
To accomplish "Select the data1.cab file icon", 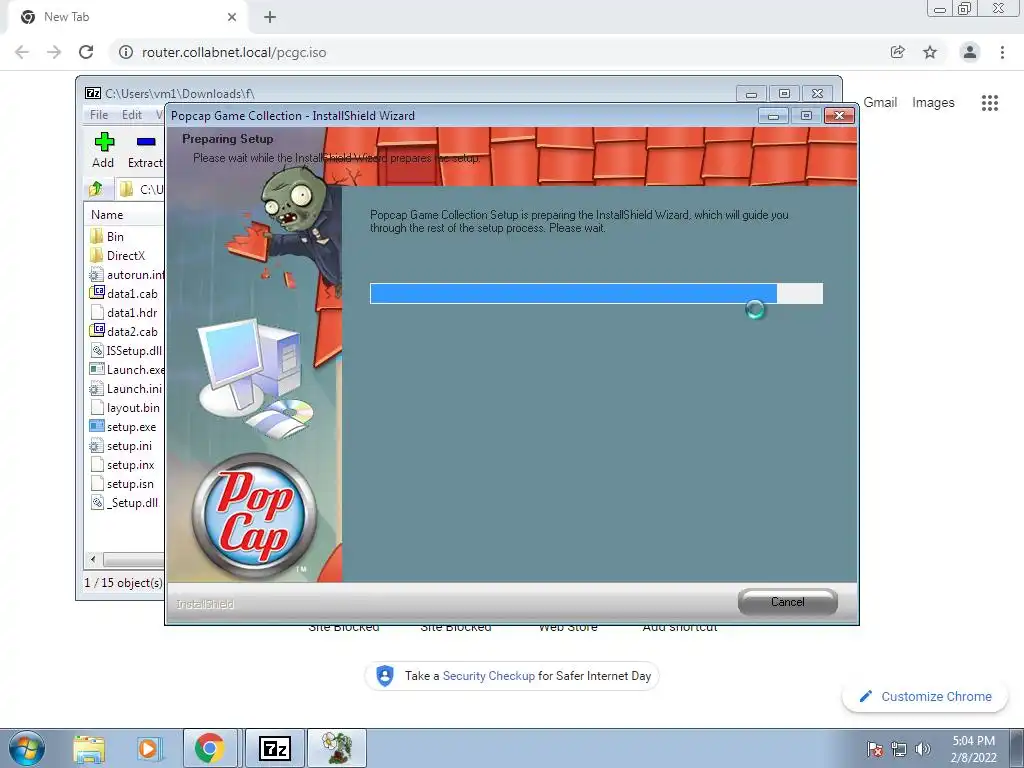I will pos(97,293).
